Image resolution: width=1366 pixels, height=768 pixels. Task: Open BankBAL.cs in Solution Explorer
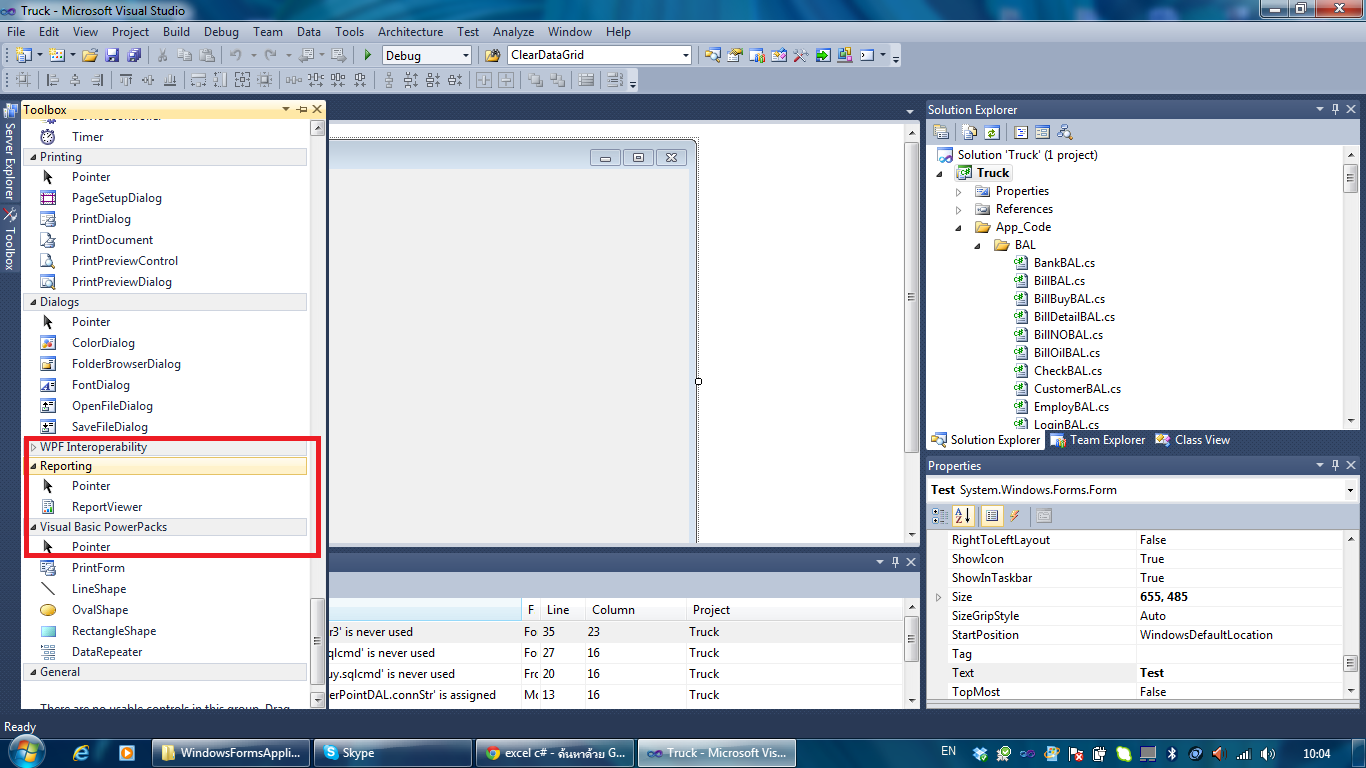1064,263
